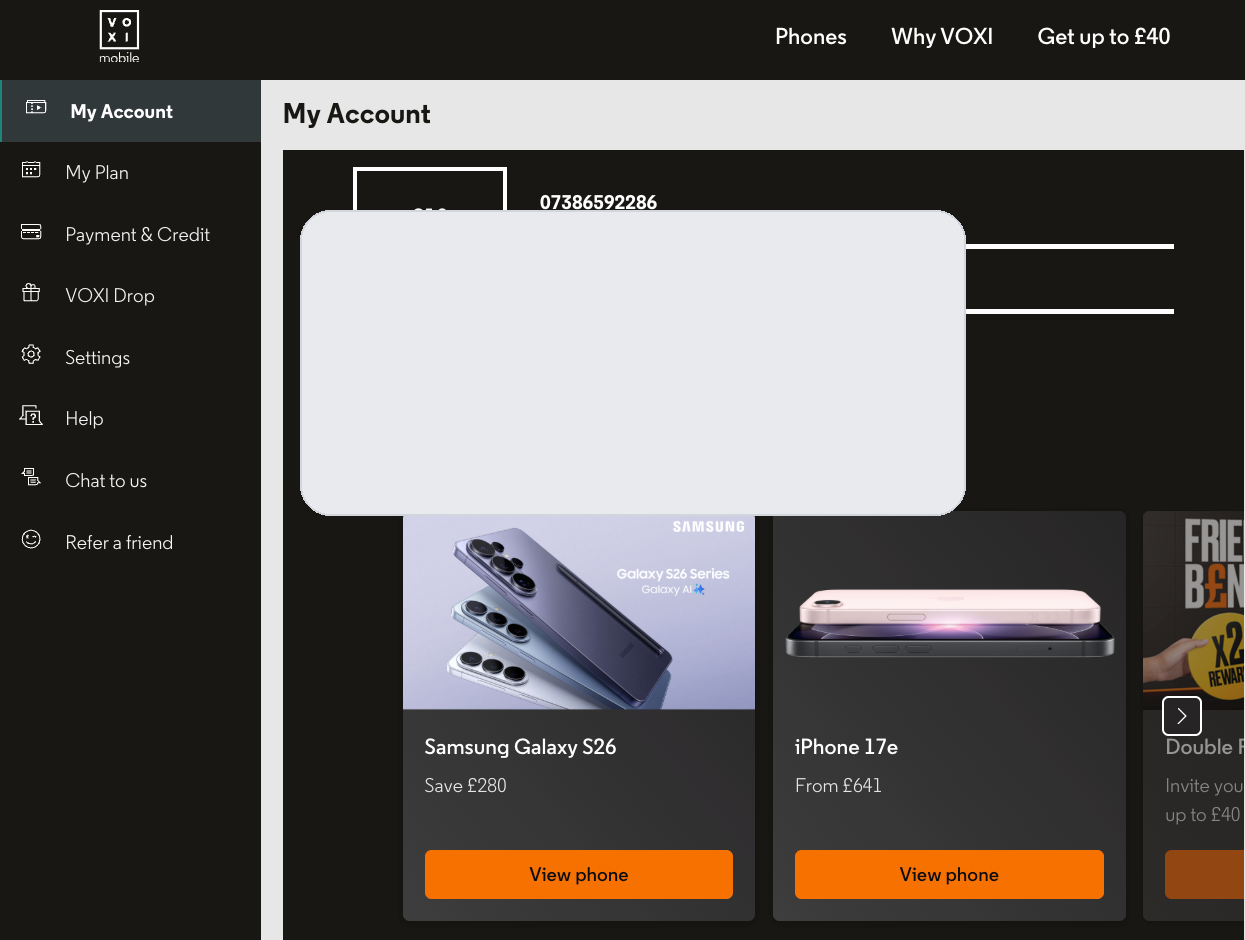Open the Why VOXI navigation link
Viewport: 1245px width, 940px height.
click(x=942, y=37)
